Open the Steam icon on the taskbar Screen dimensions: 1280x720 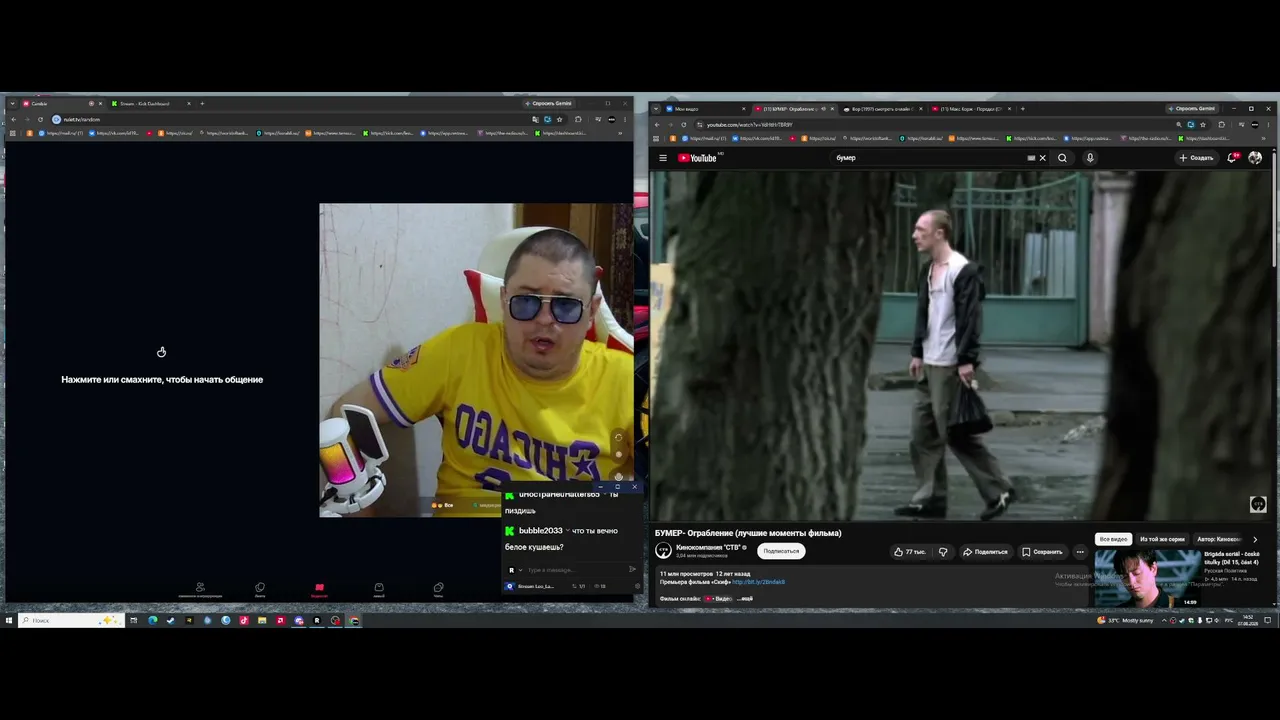[170, 620]
